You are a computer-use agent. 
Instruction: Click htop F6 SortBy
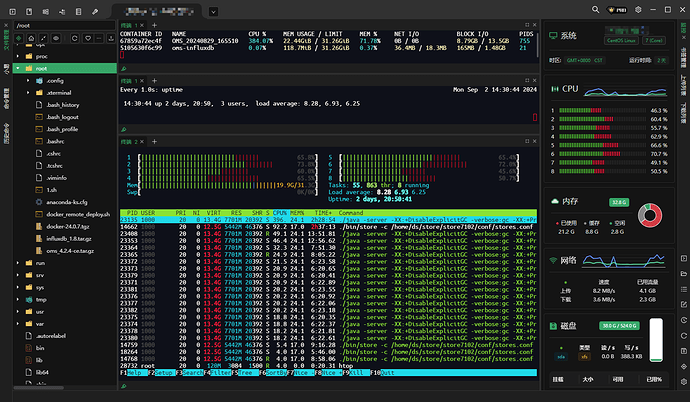[273, 373]
